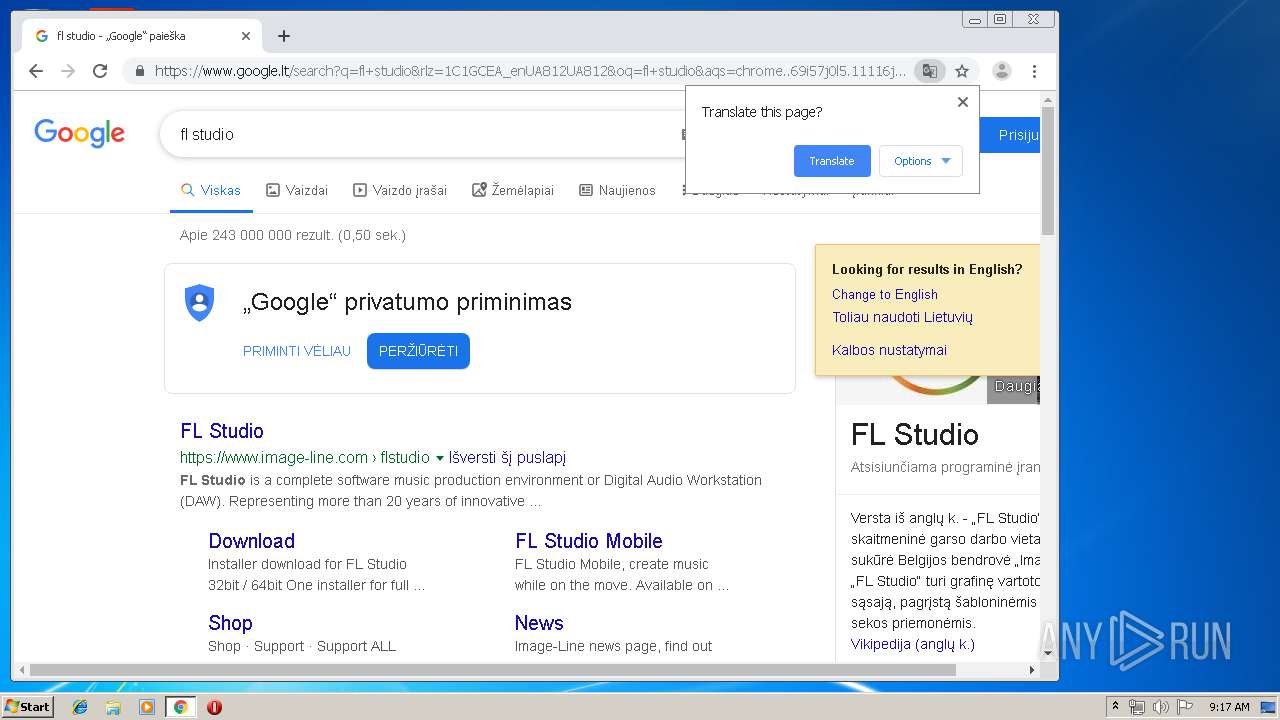Click the scrollbar down arrow
1280x720 pixels.
1048,653
